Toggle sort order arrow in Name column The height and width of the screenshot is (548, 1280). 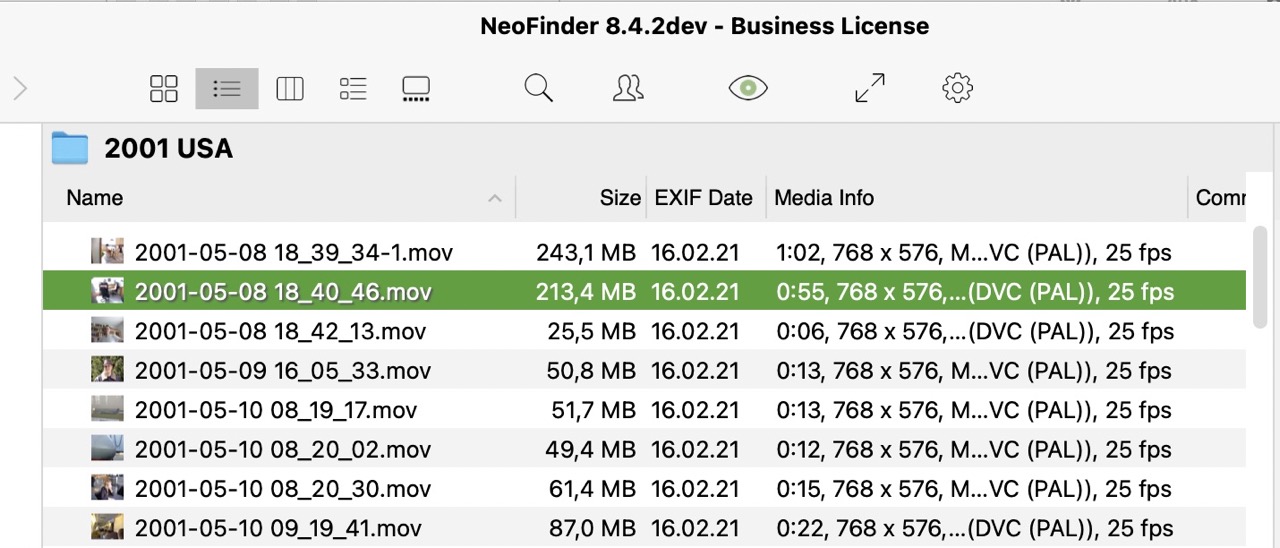(x=494, y=199)
